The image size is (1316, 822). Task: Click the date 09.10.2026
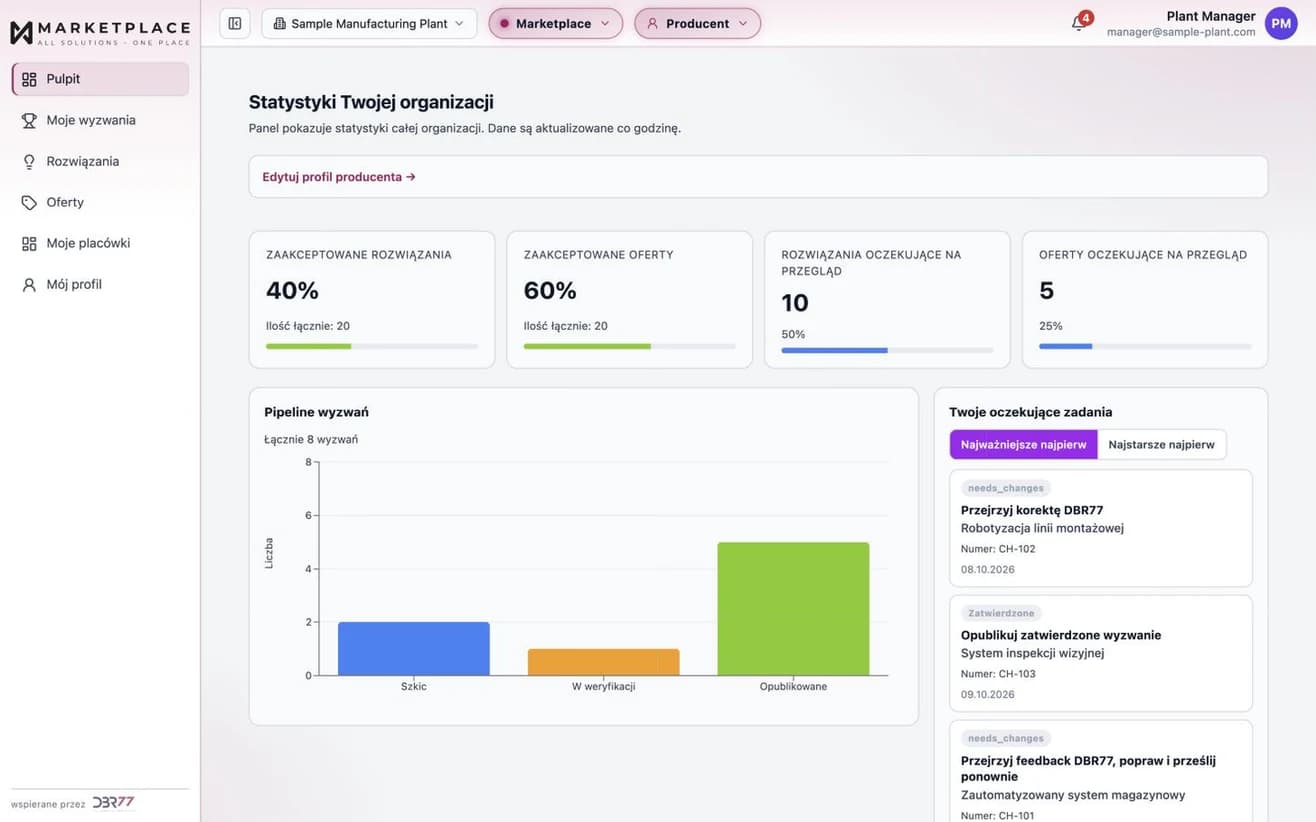[x=988, y=694]
